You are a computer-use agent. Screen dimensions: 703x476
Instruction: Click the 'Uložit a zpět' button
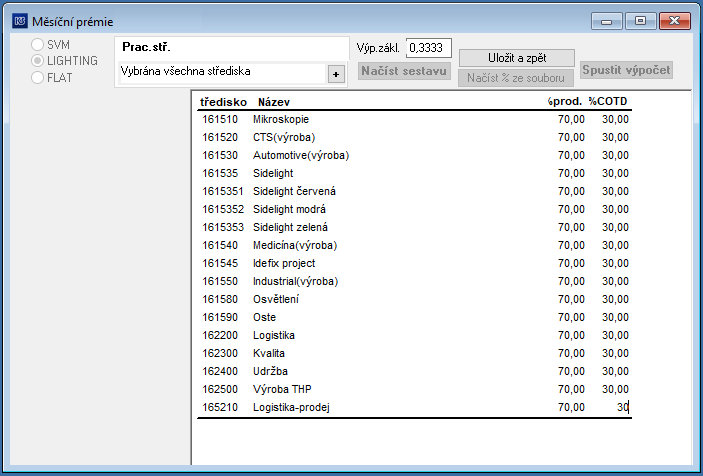(517, 58)
